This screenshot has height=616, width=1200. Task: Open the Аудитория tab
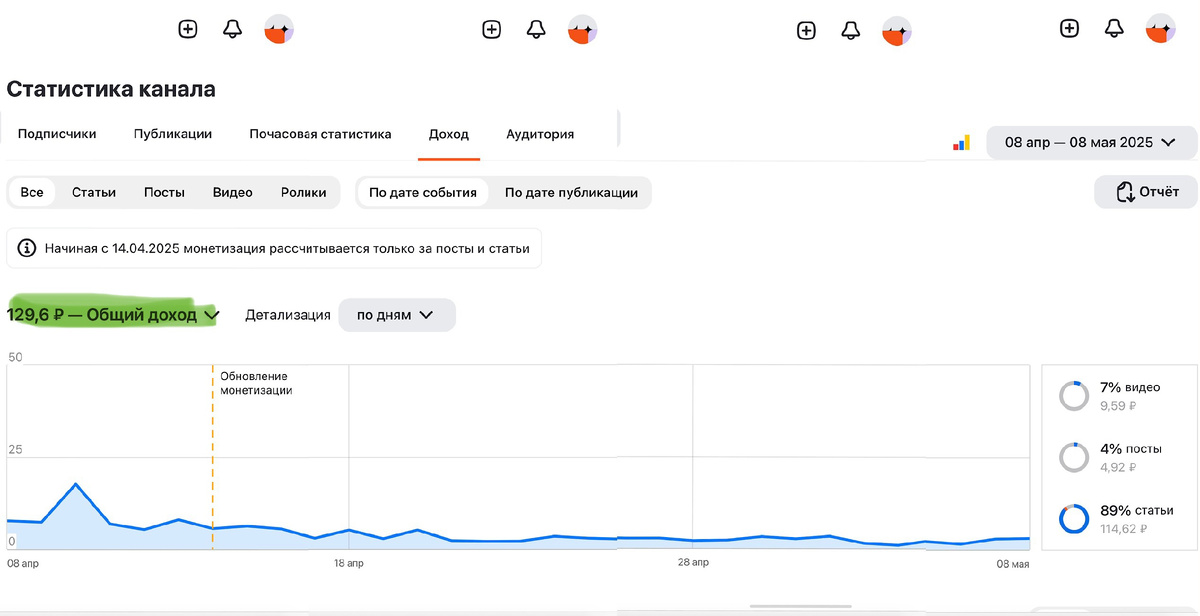[540, 134]
